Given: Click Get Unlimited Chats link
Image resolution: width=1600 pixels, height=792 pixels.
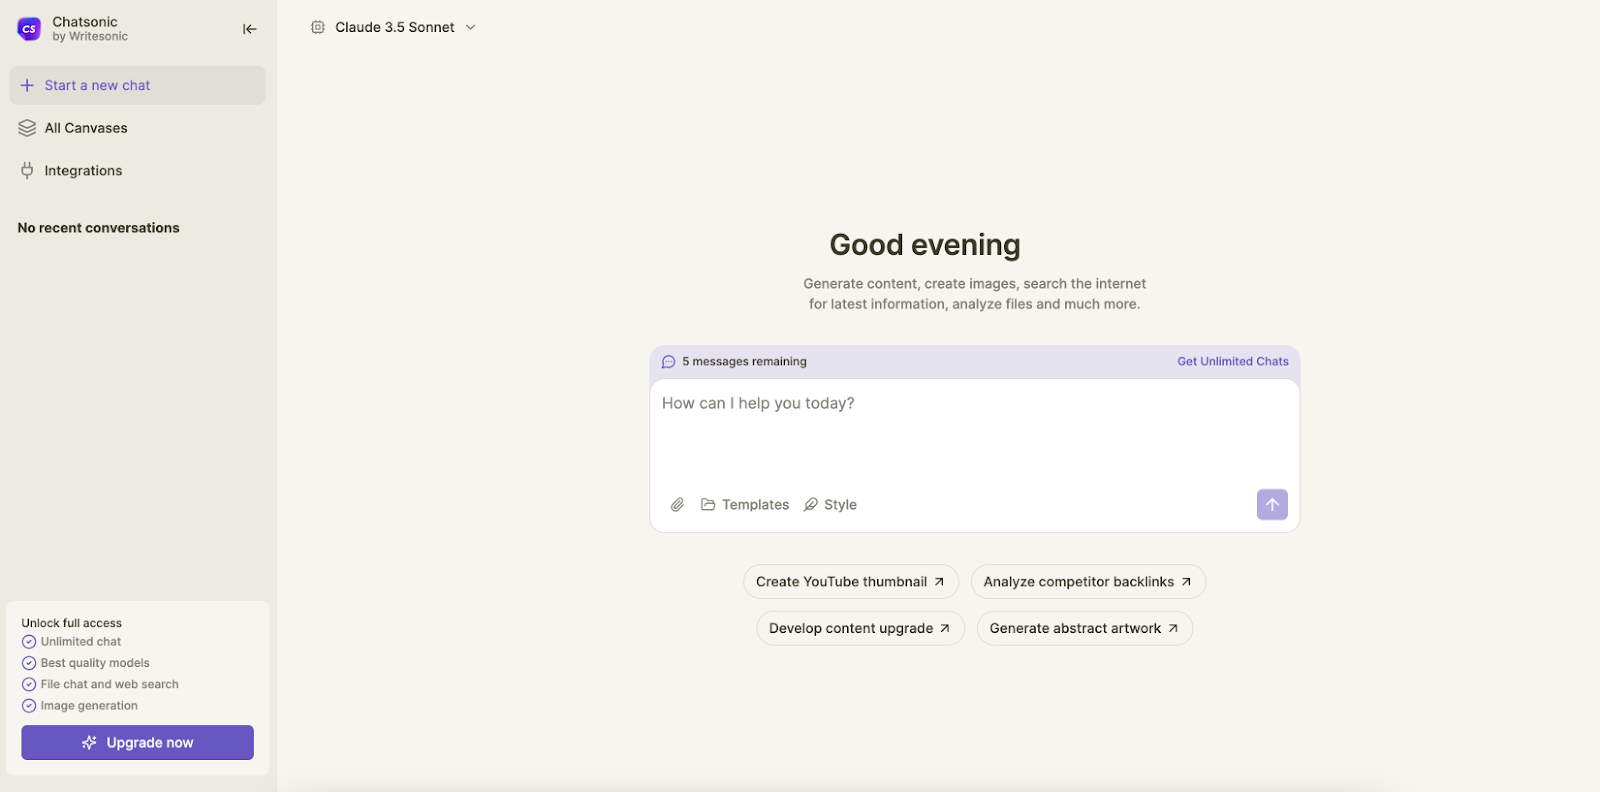Looking at the screenshot, I should click(1232, 362).
